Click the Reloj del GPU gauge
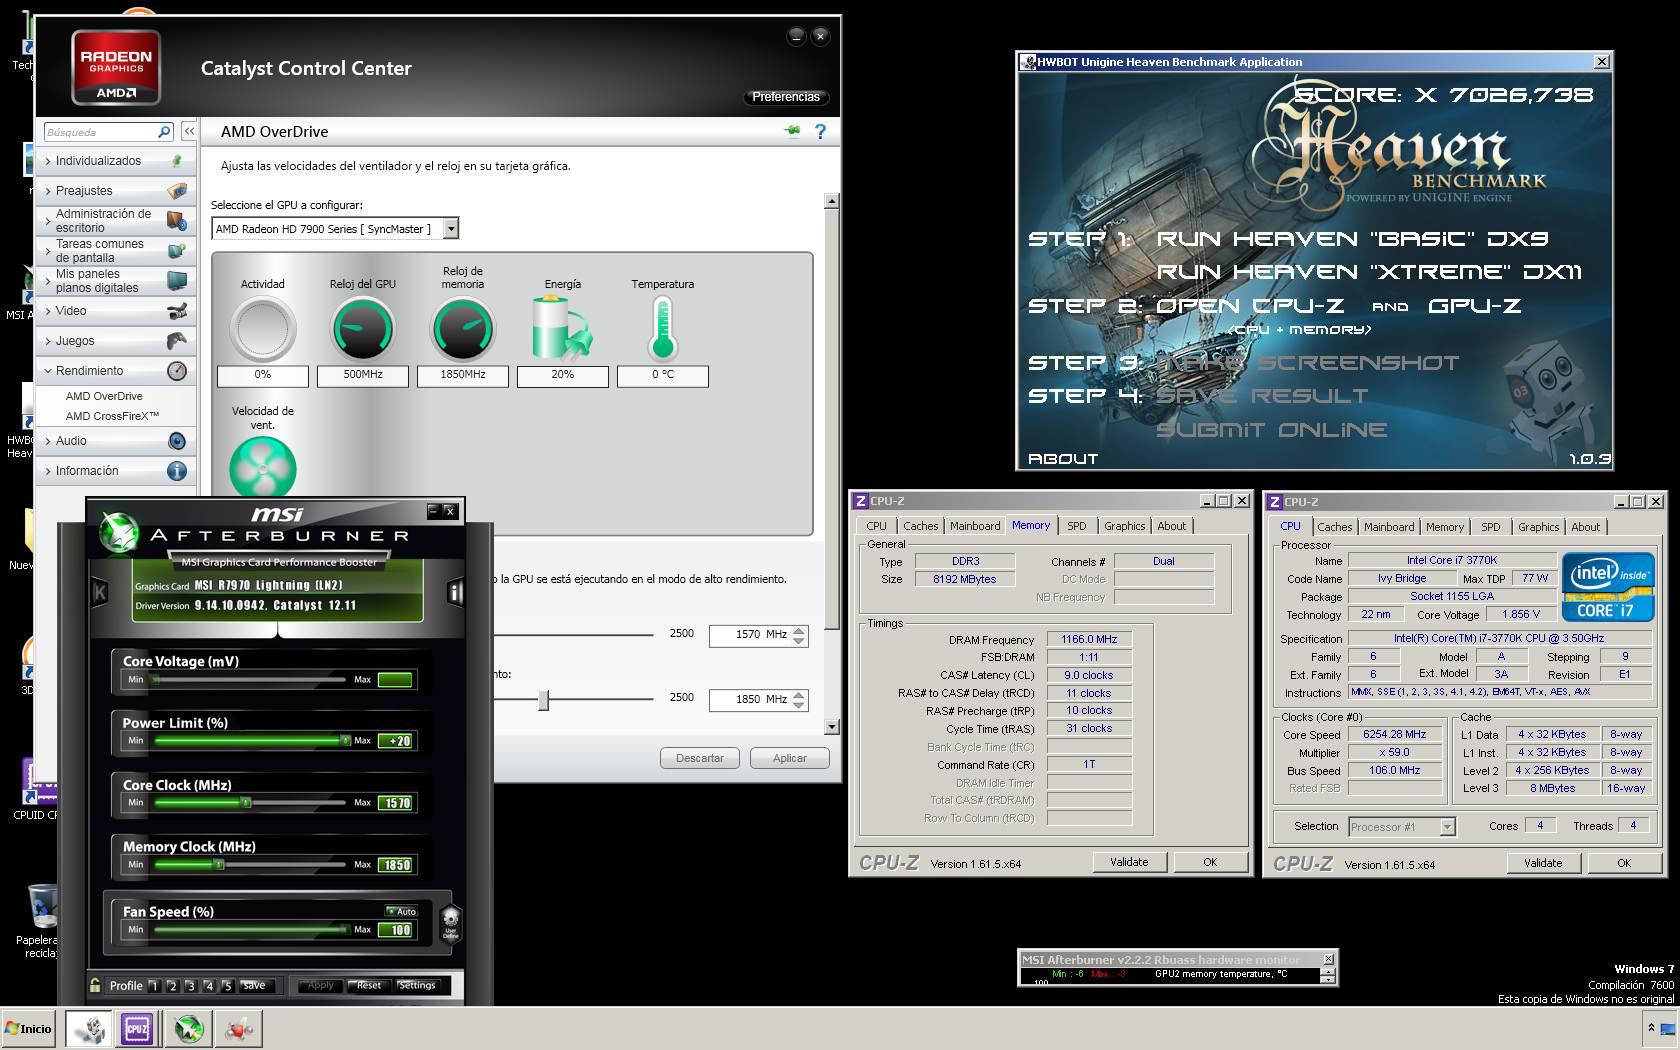Image resolution: width=1680 pixels, height=1050 pixels. click(363, 329)
